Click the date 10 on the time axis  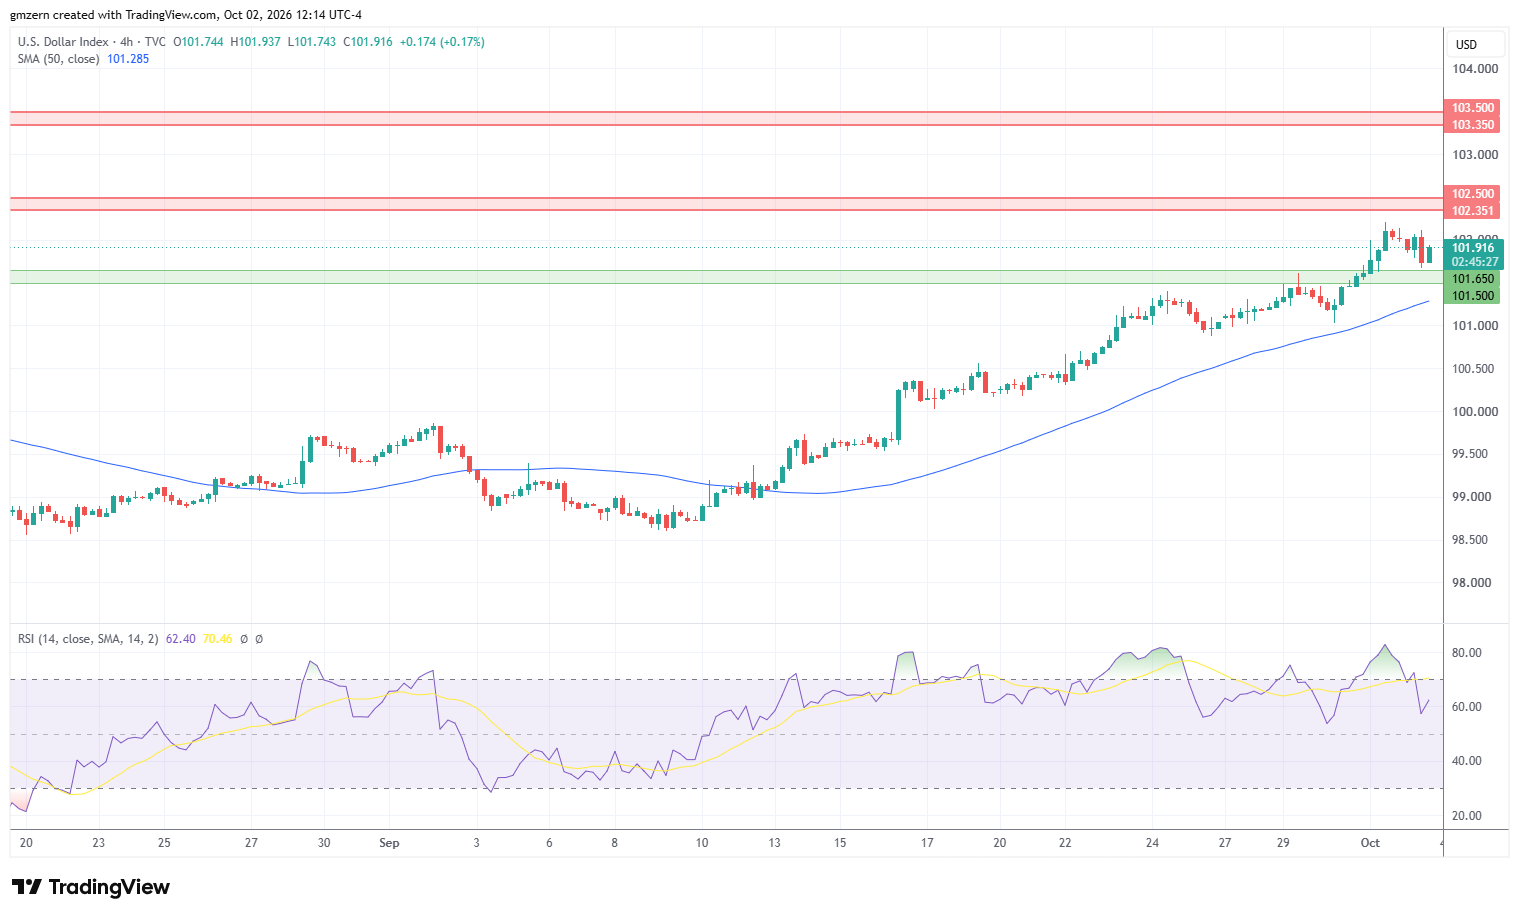pyautogui.click(x=702, y=843)
